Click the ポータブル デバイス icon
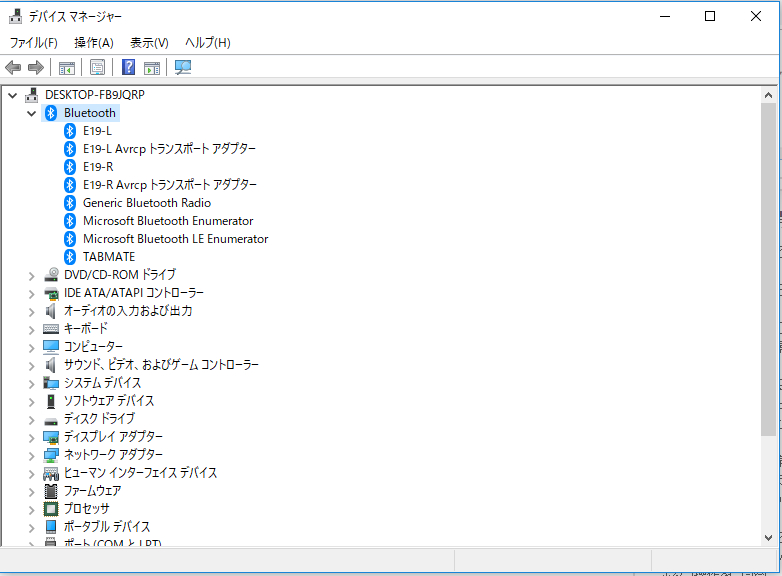This screenshot has width=782, height=576. click(51, 527)
